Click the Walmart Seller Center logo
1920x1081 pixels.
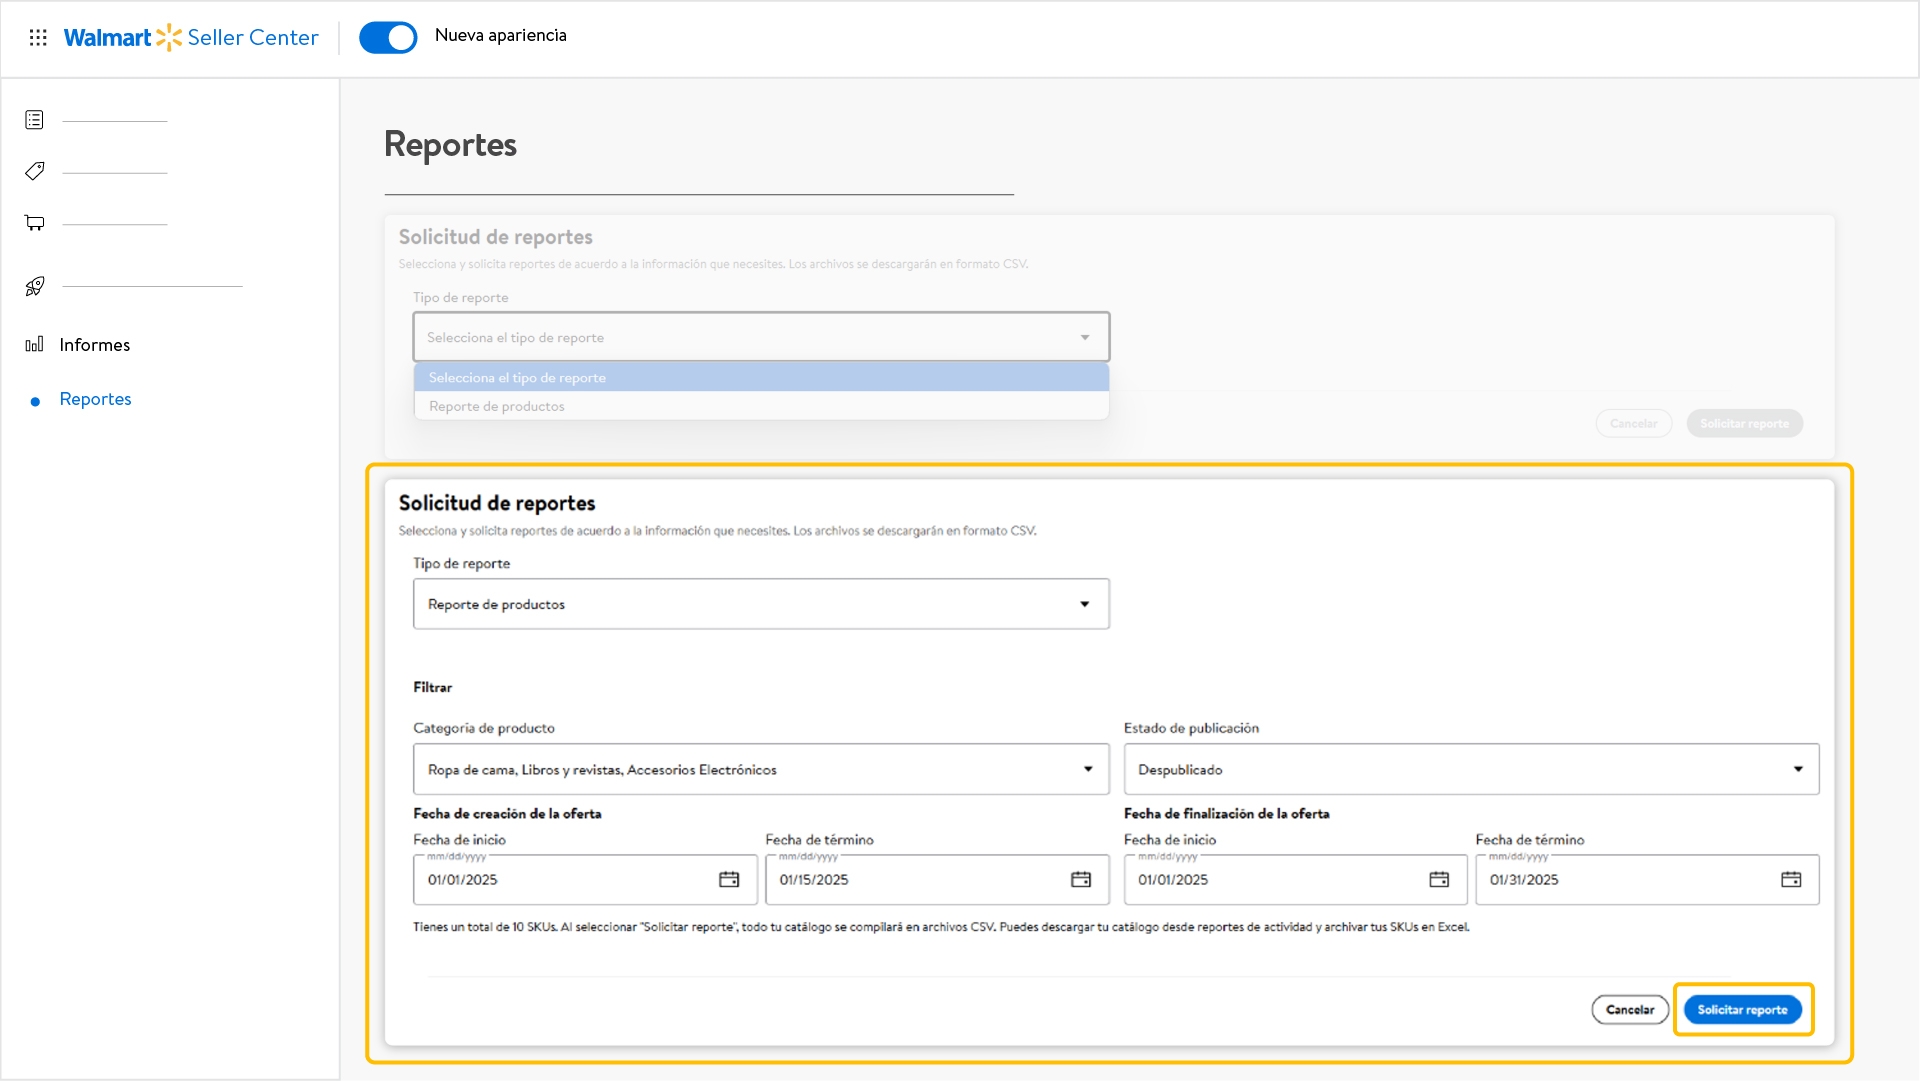coord(190,38)
